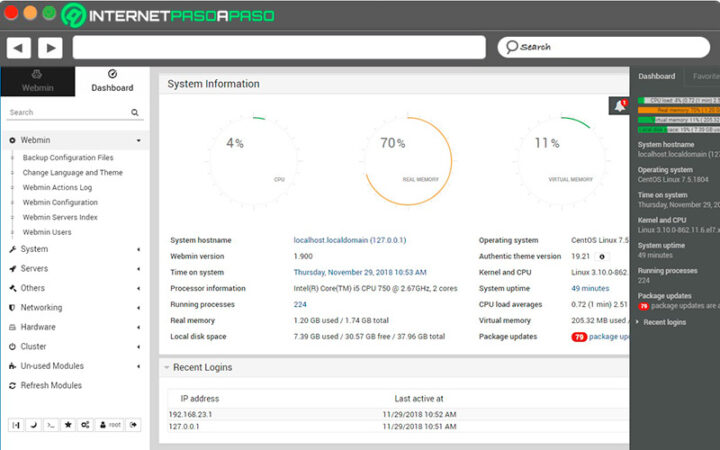Image resolution: width=720 pixels, height=450 pixels.
Task: Switch to the Dashboard tab in sidebar
Action: click(112, 81)
